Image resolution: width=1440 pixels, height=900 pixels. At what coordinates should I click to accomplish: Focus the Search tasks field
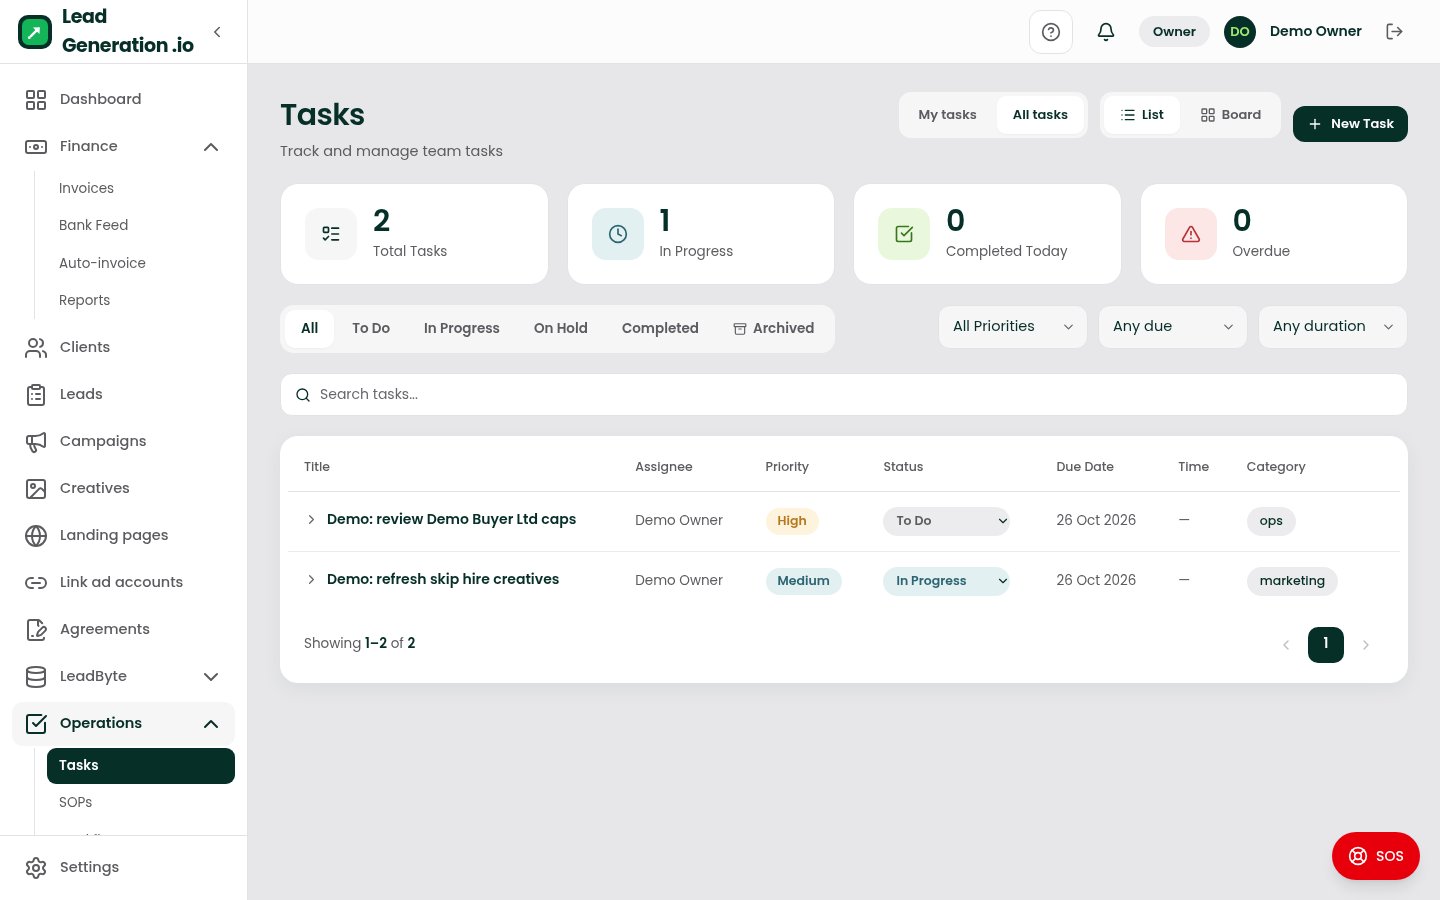(x=844, y=395)
